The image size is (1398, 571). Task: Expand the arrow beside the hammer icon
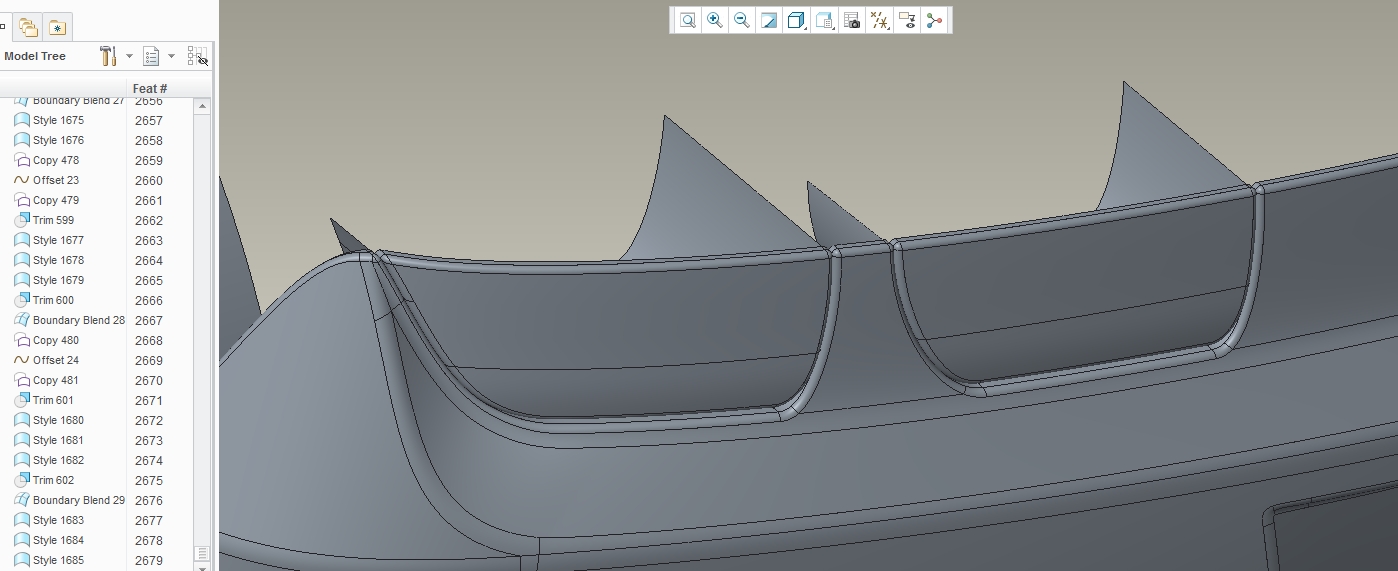[129, 57]
